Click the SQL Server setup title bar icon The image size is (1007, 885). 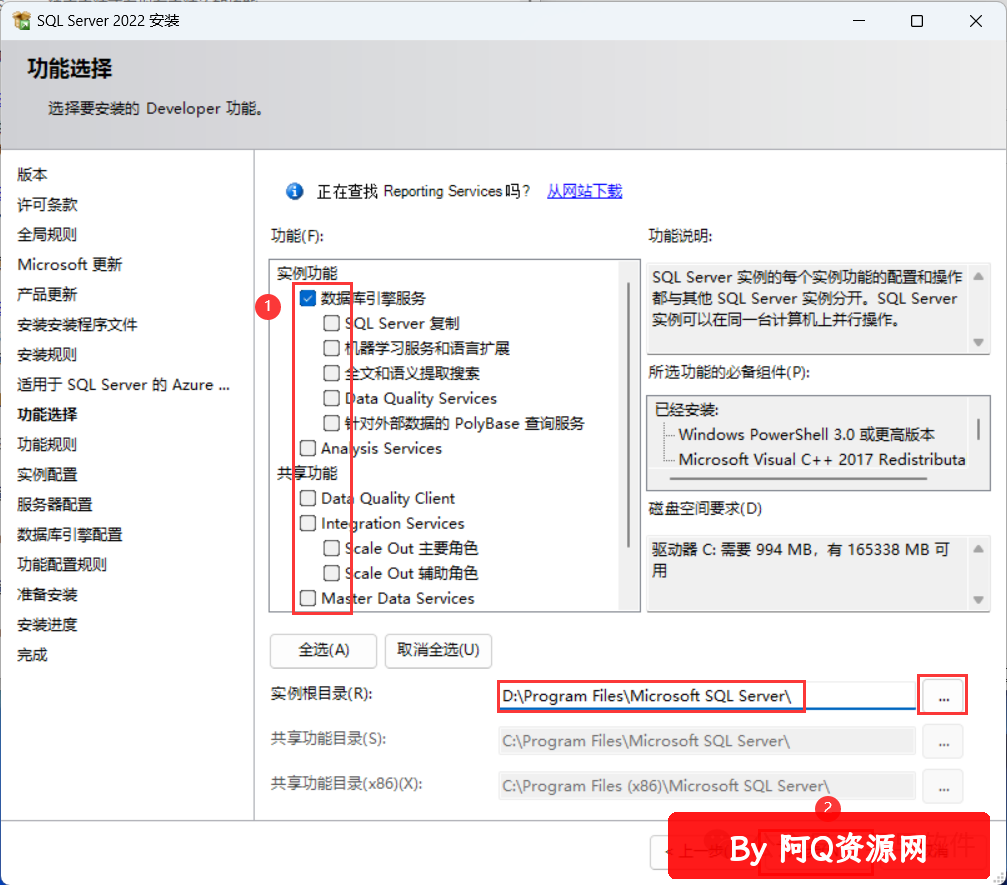point(21,21)
